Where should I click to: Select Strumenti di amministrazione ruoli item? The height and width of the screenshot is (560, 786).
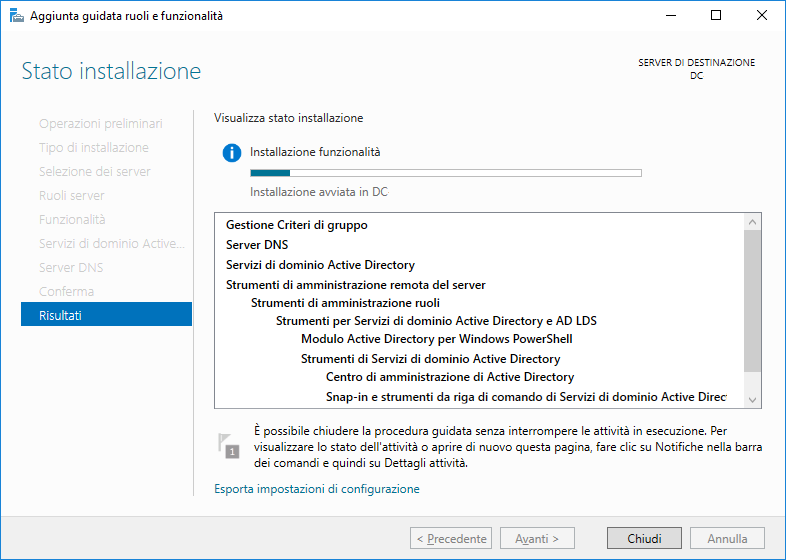345,303
